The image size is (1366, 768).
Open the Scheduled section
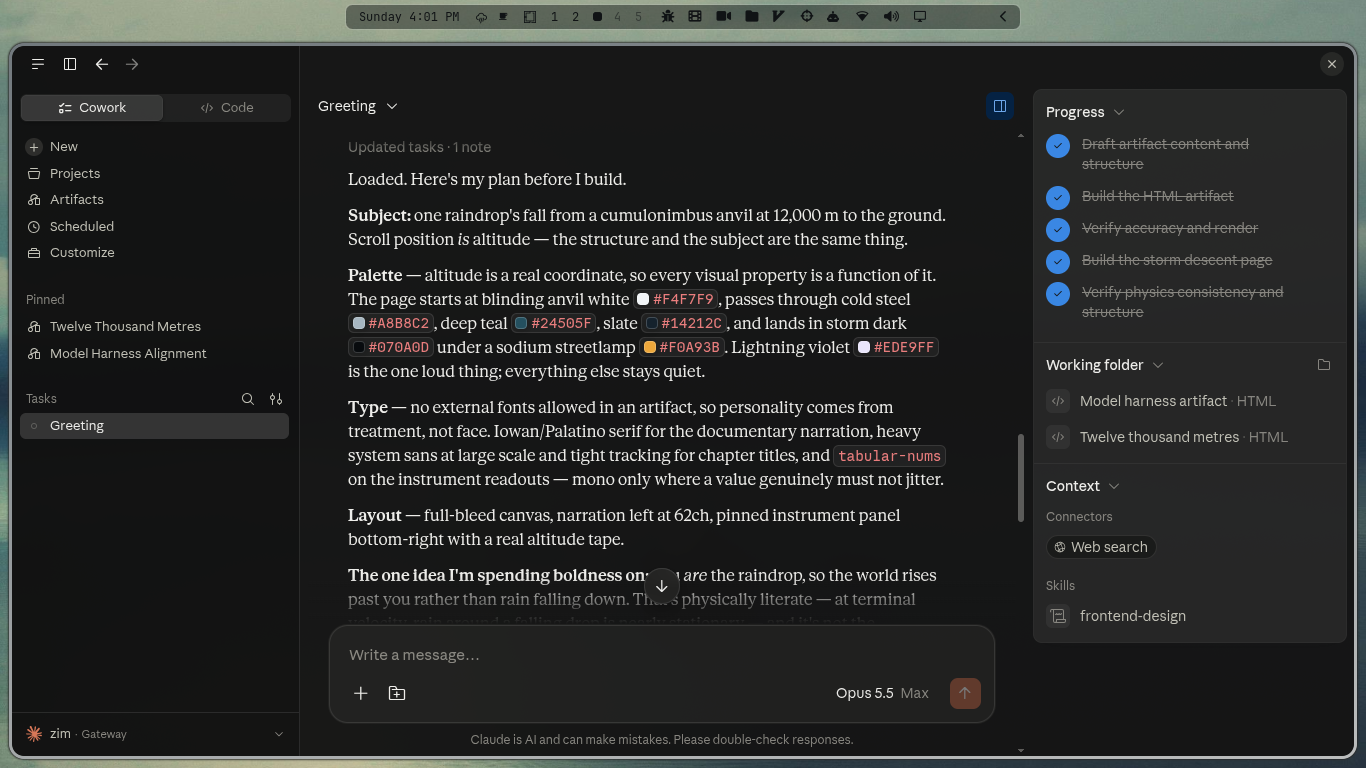(155, 226)
